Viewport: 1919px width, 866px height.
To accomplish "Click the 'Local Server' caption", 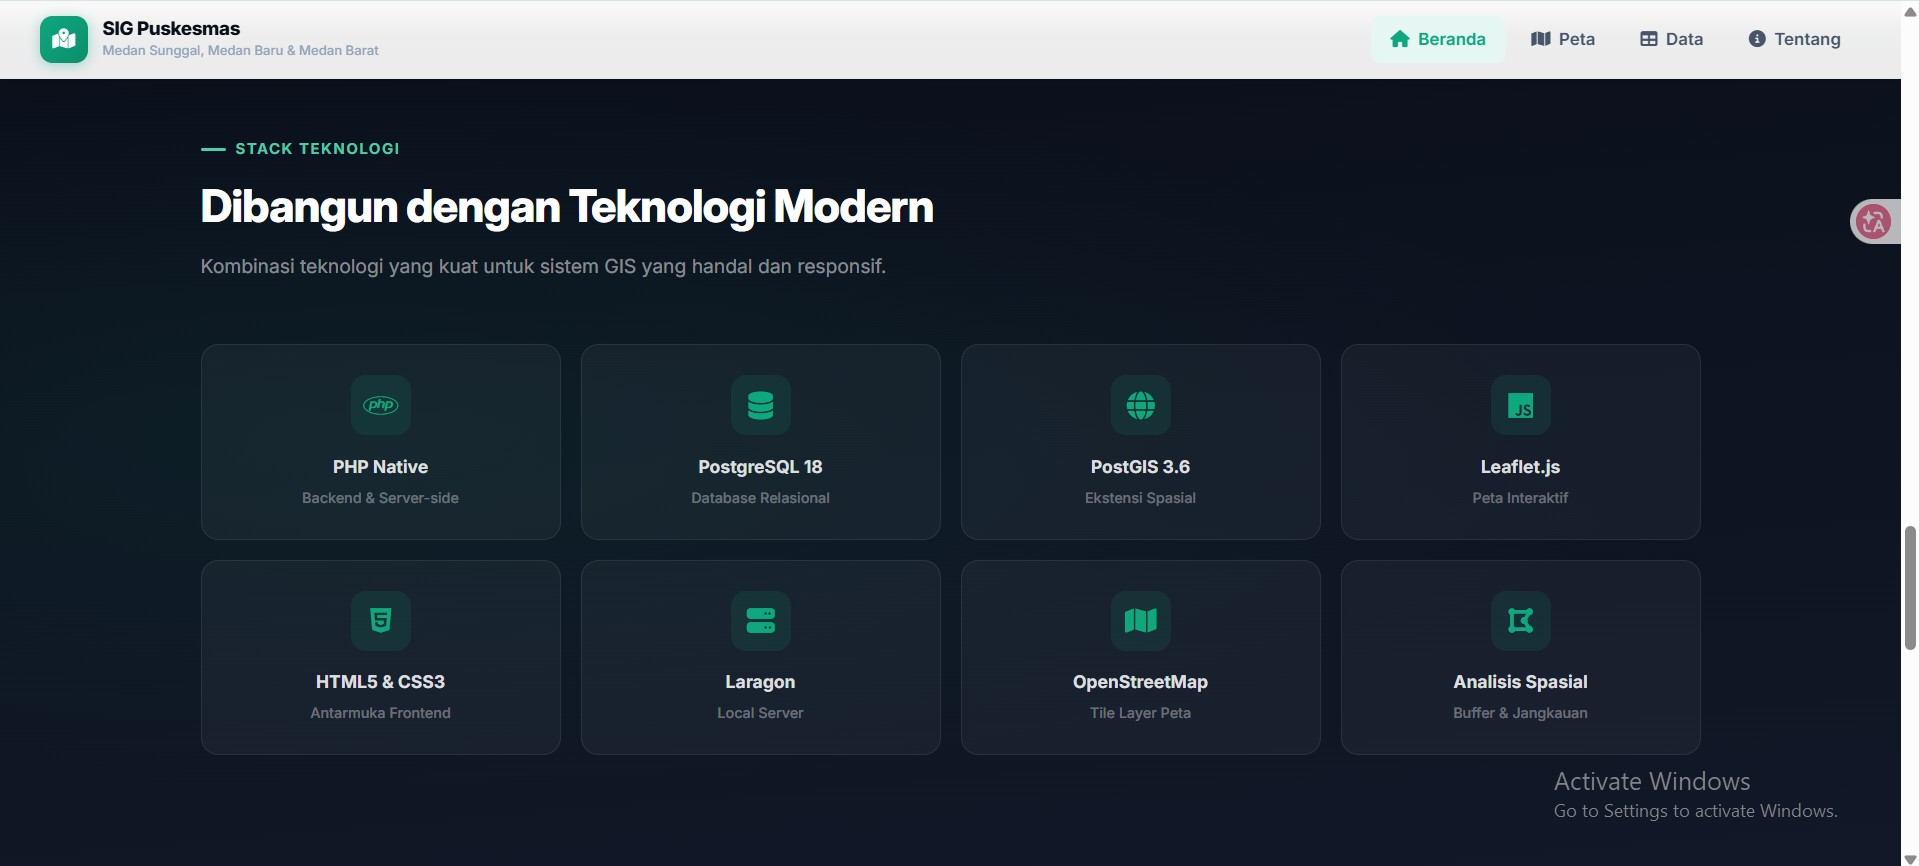I will tap(760, 713).
